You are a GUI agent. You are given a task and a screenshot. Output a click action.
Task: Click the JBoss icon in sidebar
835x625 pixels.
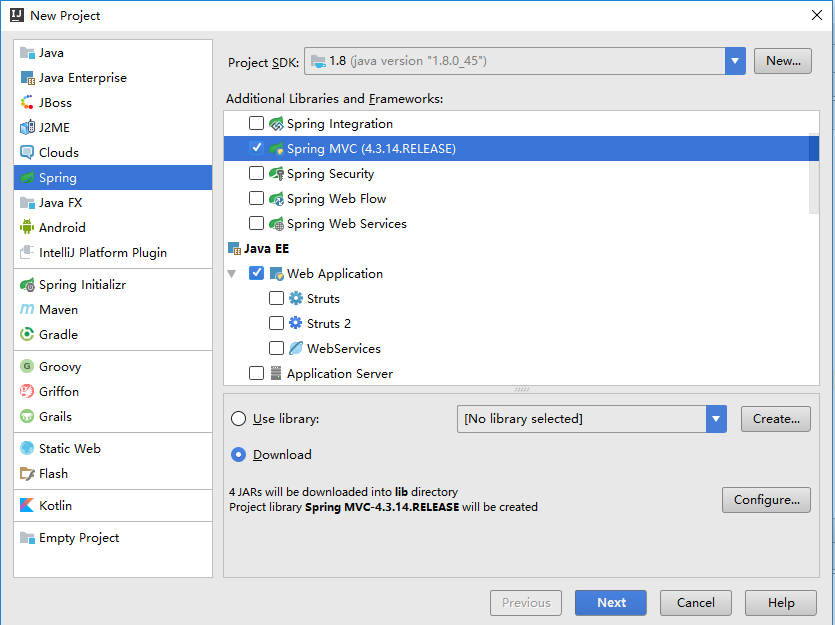tap(27, 102)
